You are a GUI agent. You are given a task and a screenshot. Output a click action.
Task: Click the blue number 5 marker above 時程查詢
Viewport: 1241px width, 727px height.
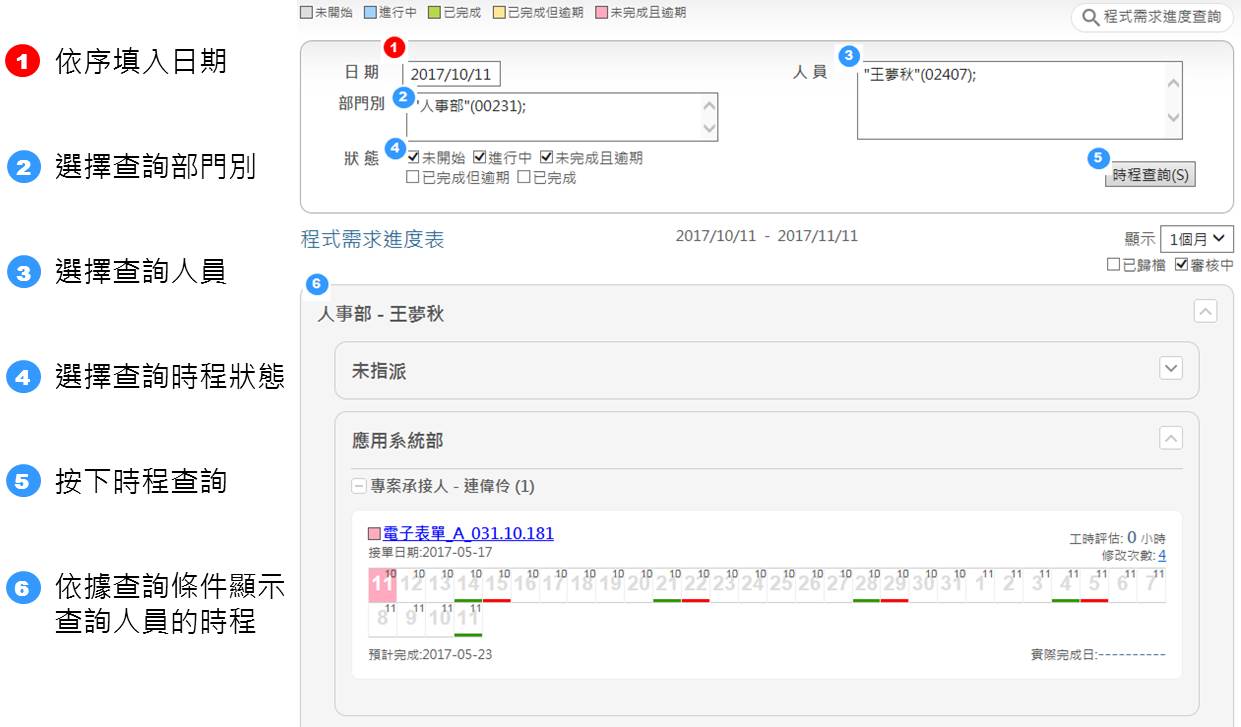(x=1099, y=158)
